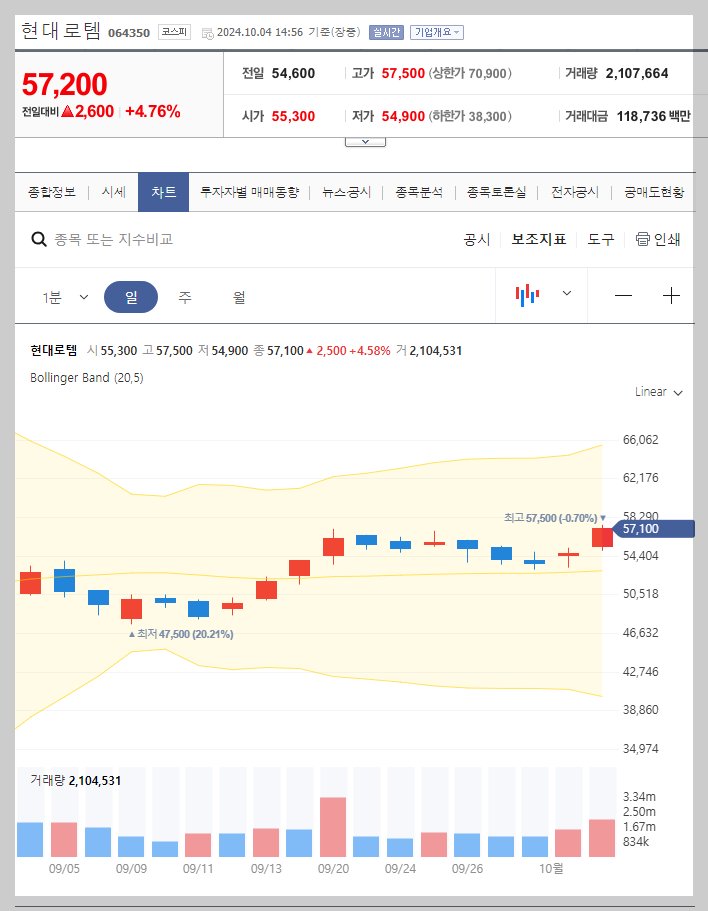The image size is (708, 911).
Task: Zoom out using the minus icon
Action: (x=623, y=295)
